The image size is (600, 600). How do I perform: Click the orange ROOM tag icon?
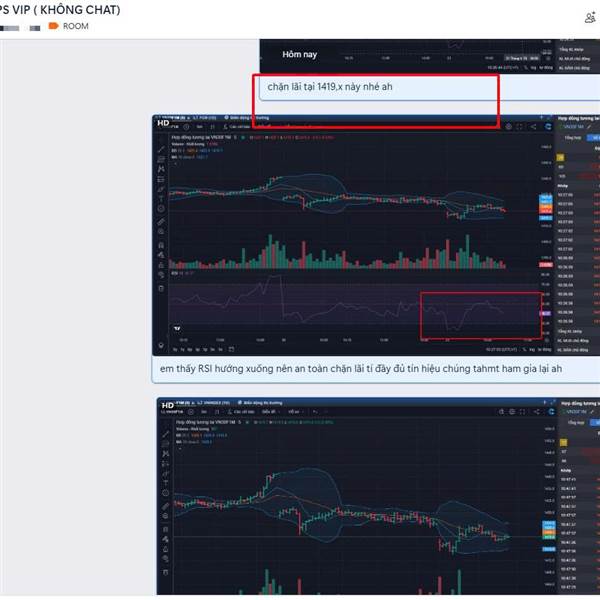click(53, 26)
